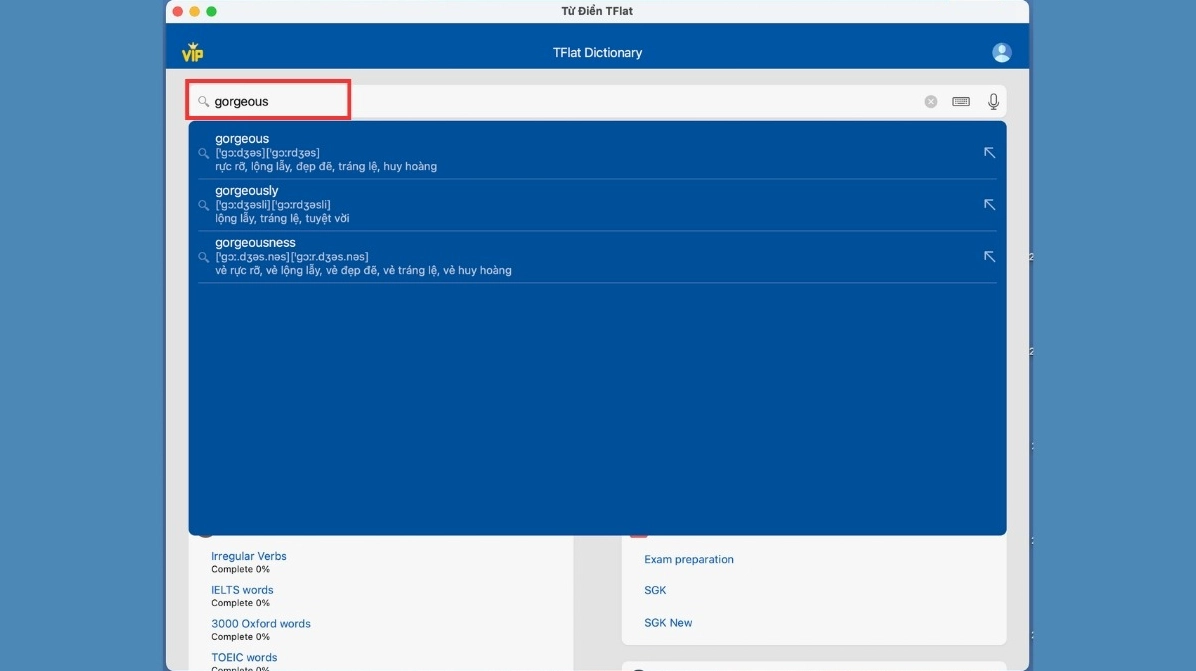Open the Exam preparation section
1196x671 pixels.
click(689, 559)
